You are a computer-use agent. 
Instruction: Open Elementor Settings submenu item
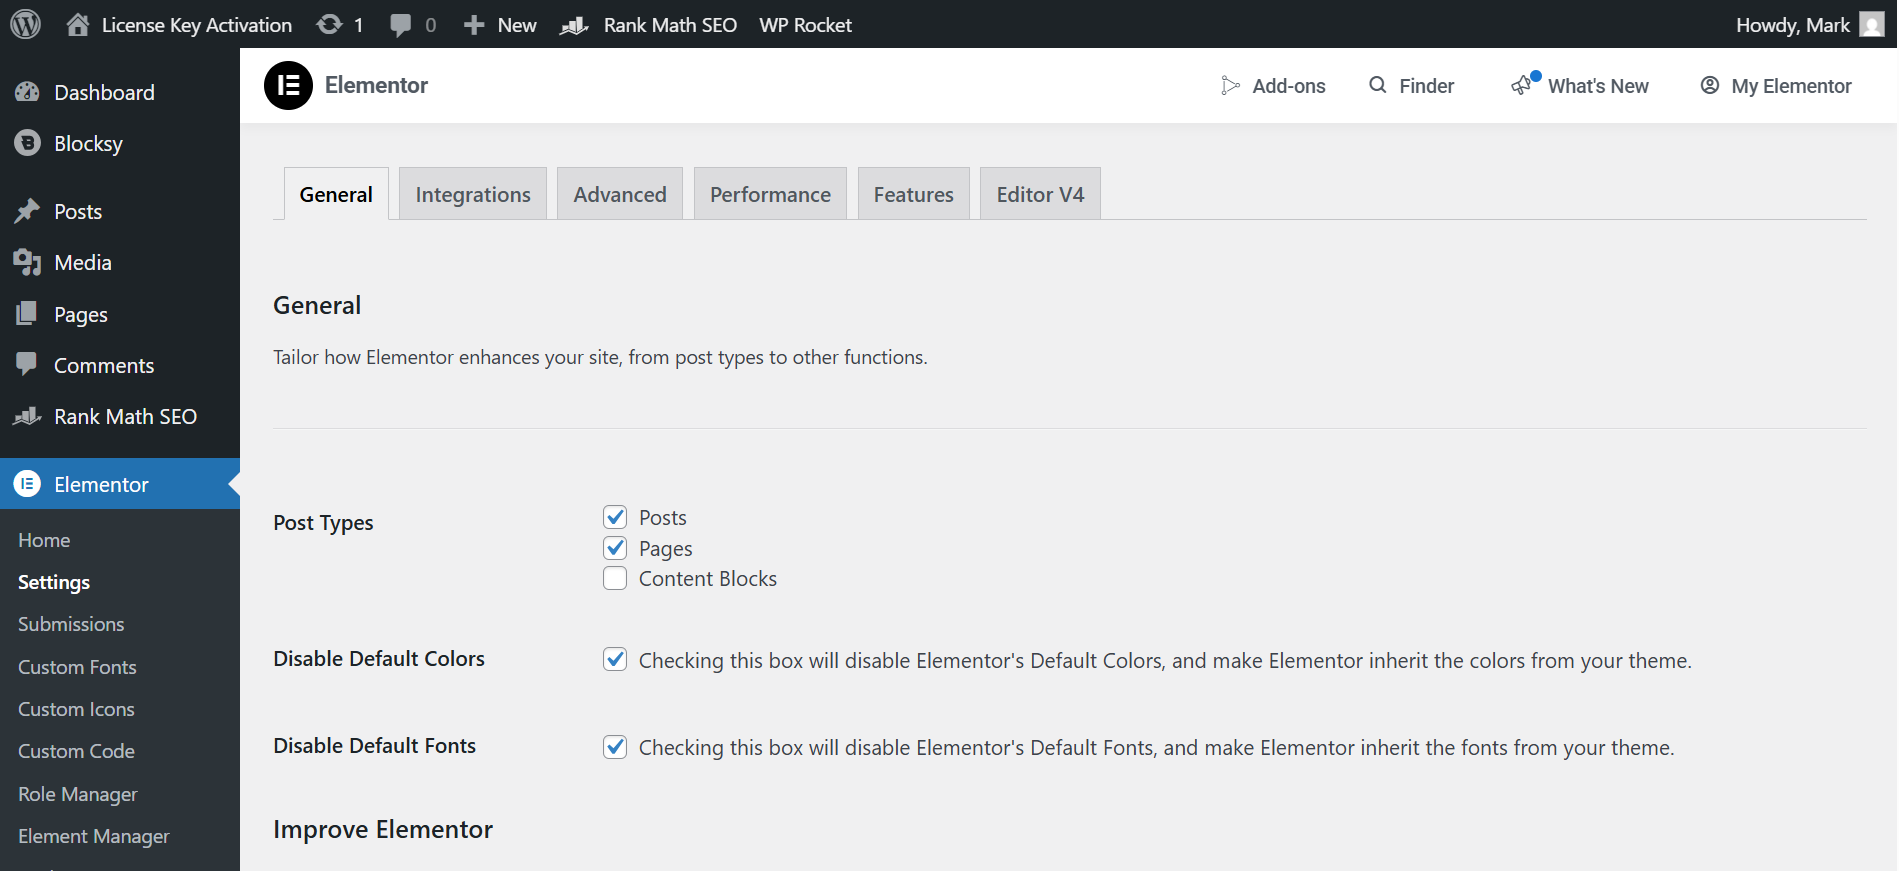54,582
